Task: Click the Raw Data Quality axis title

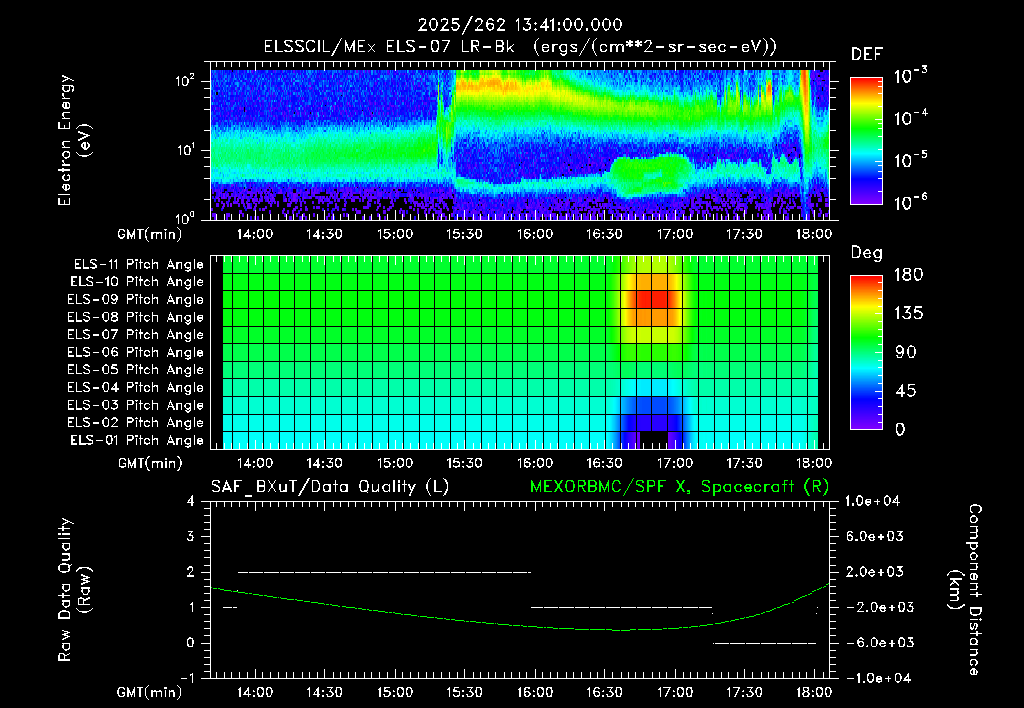Action: [74, 589]
